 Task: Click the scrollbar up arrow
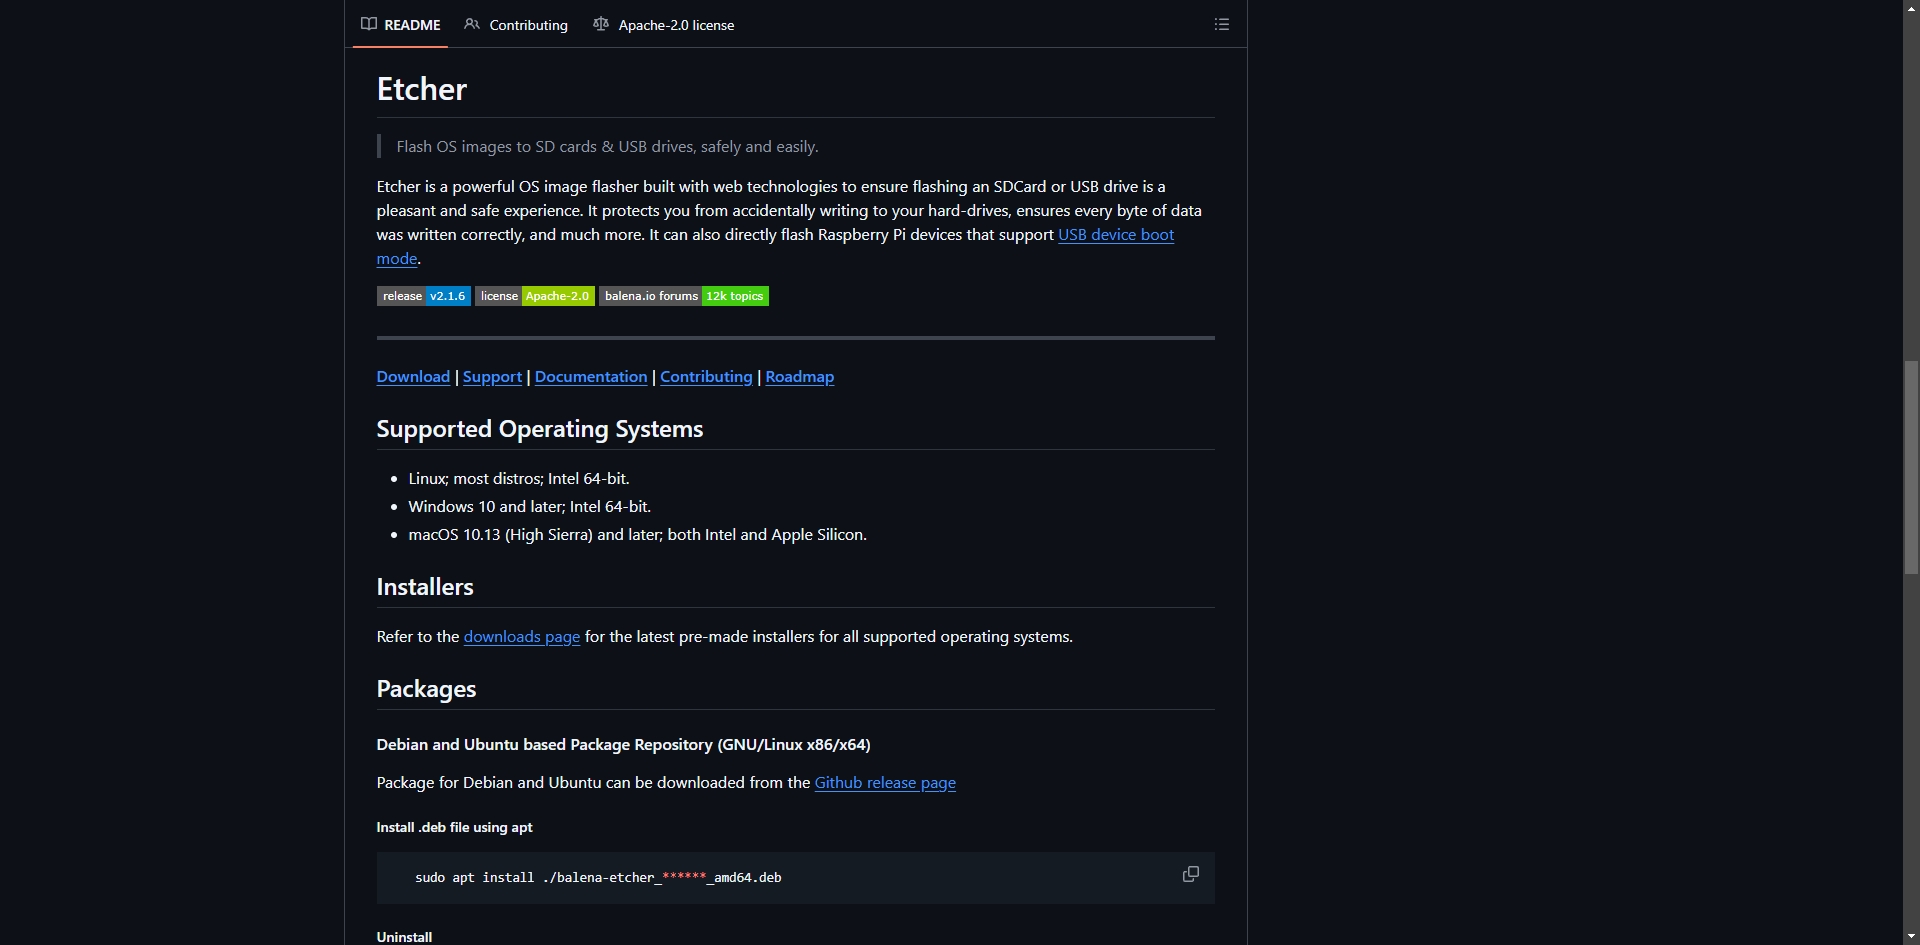point(1911,8)
